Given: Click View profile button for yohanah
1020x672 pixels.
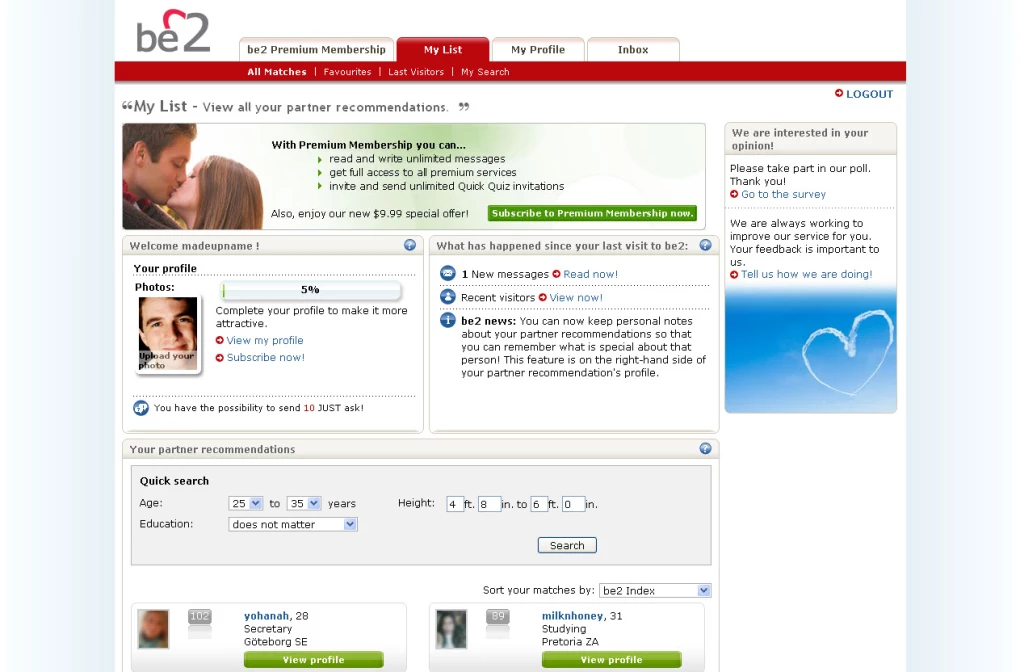Looking at the screenshot, I should [x=314, y=660].
